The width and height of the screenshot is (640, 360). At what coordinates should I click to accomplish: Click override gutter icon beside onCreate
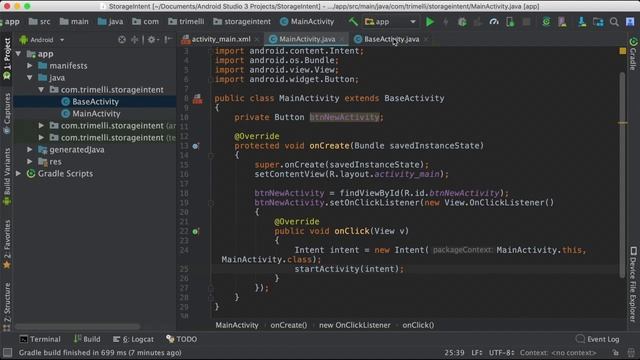(x=196, y=146)
